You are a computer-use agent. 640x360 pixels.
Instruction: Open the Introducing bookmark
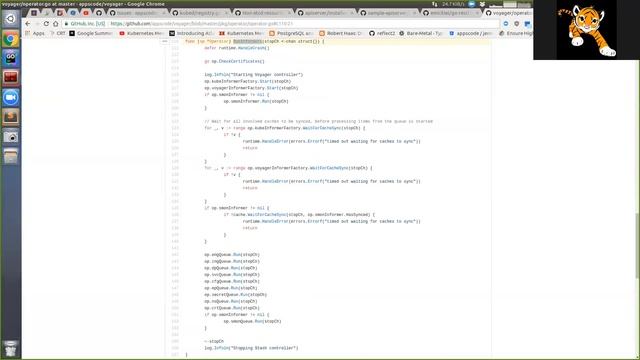[x=191, y=33]
